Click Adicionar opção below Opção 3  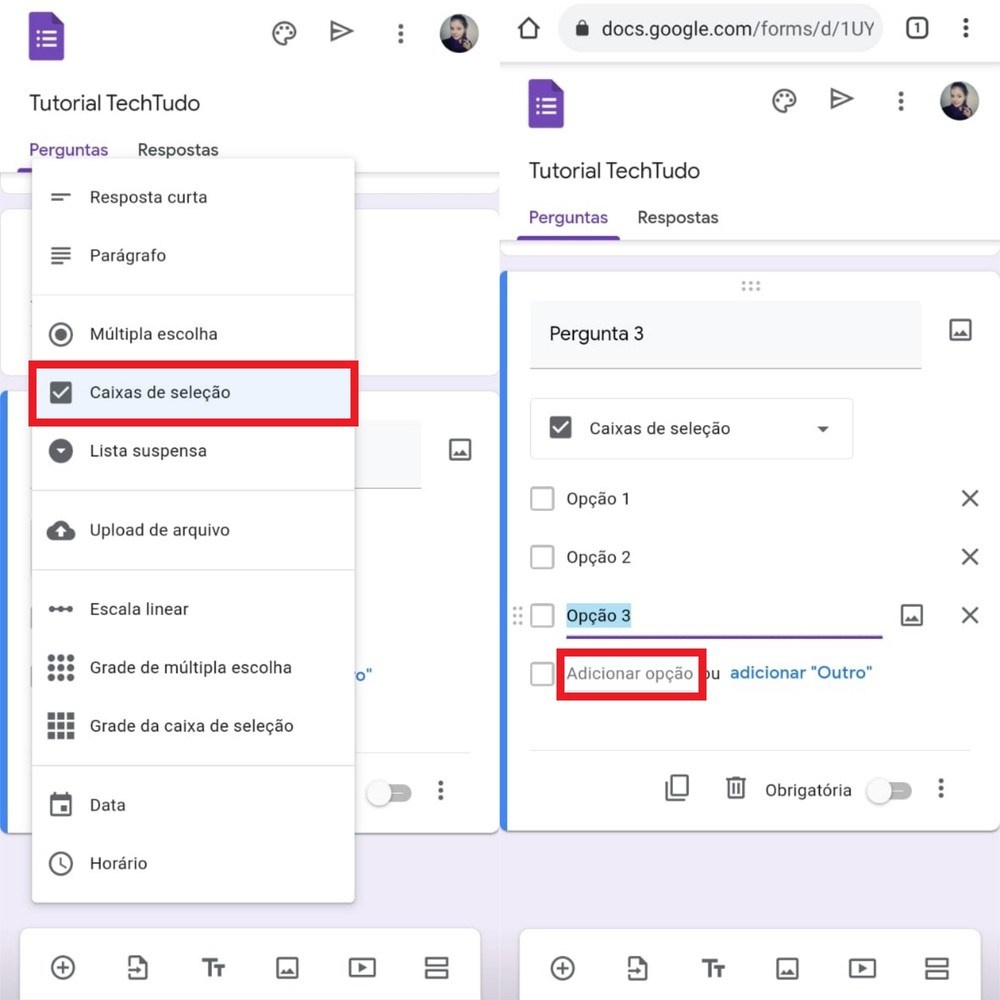click(x=630, y=673)
